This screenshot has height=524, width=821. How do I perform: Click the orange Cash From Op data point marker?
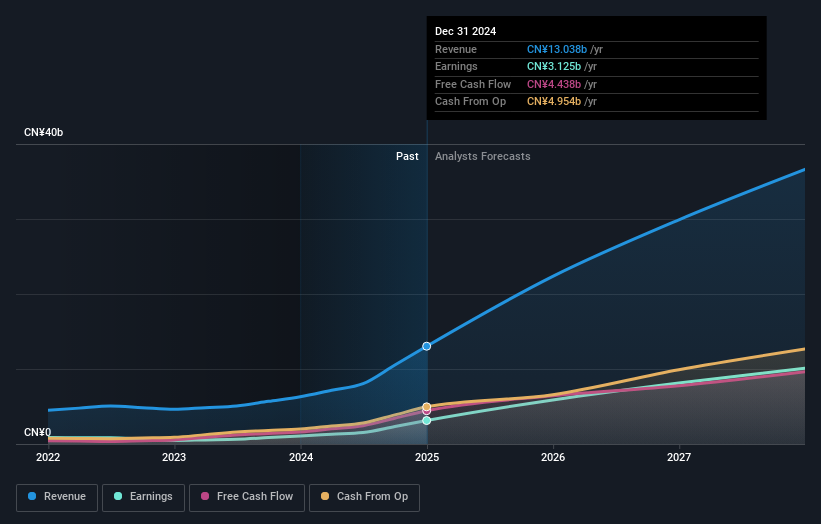(427, 407)
